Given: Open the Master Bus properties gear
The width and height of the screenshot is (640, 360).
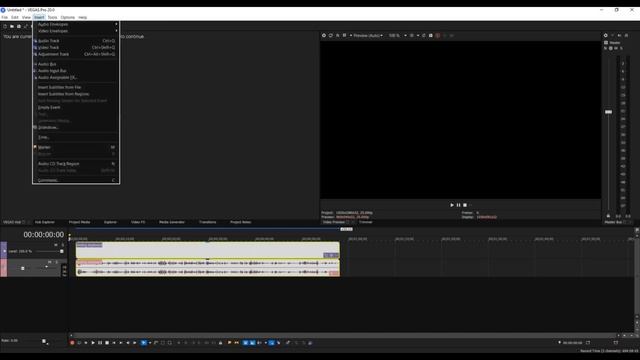Looking at the screenshot, I should (606, 36).
